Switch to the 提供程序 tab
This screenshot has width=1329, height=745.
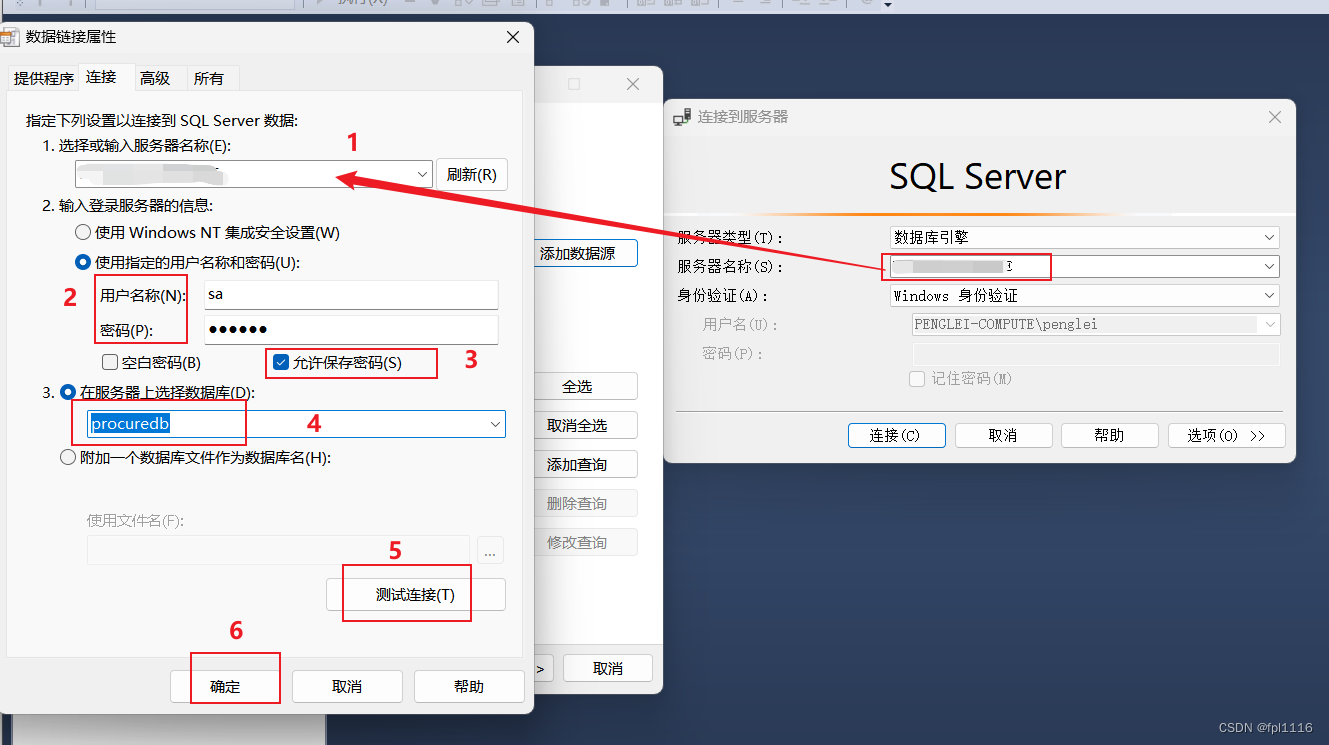[x=44, y=78]
